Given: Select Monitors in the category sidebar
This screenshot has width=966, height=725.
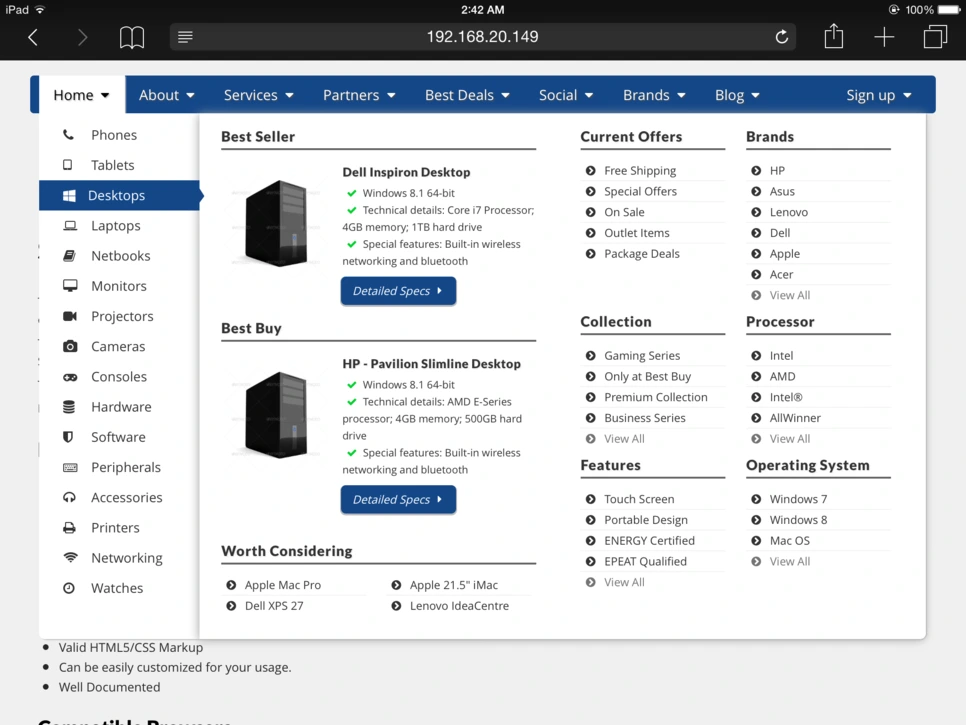Looking at the screenshot, I should 120,286.
